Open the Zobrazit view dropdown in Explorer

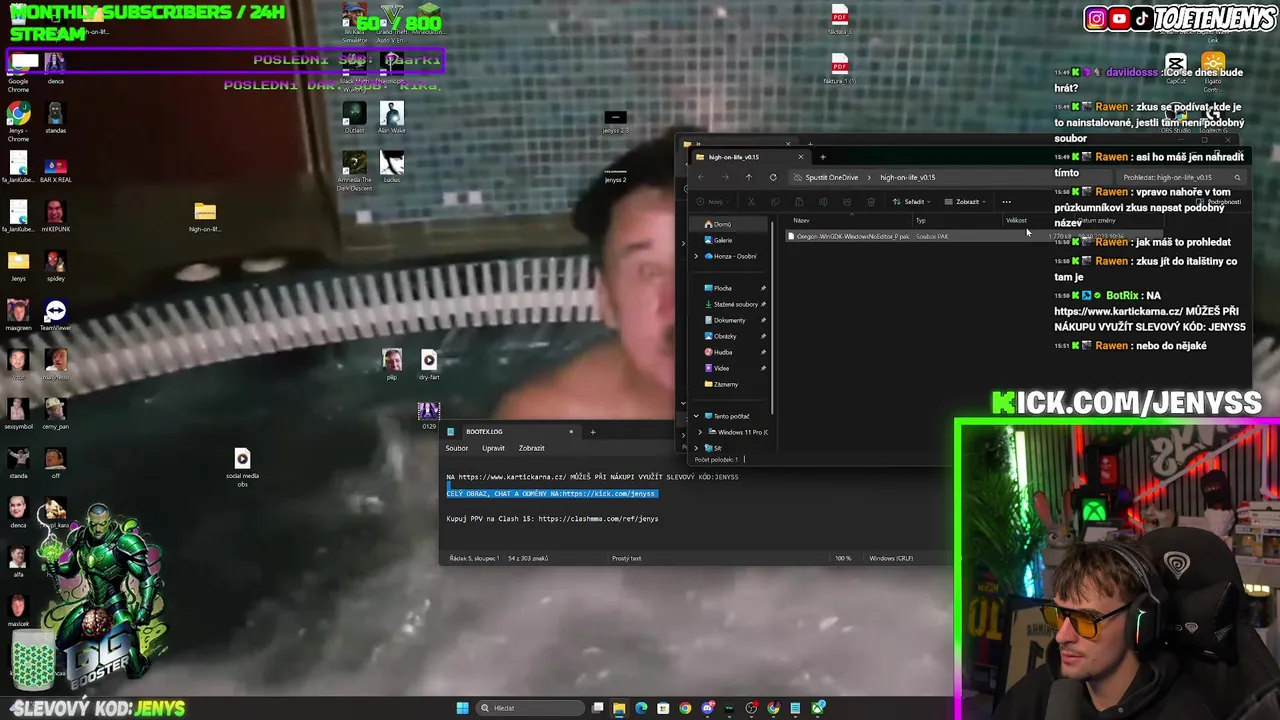965,202
